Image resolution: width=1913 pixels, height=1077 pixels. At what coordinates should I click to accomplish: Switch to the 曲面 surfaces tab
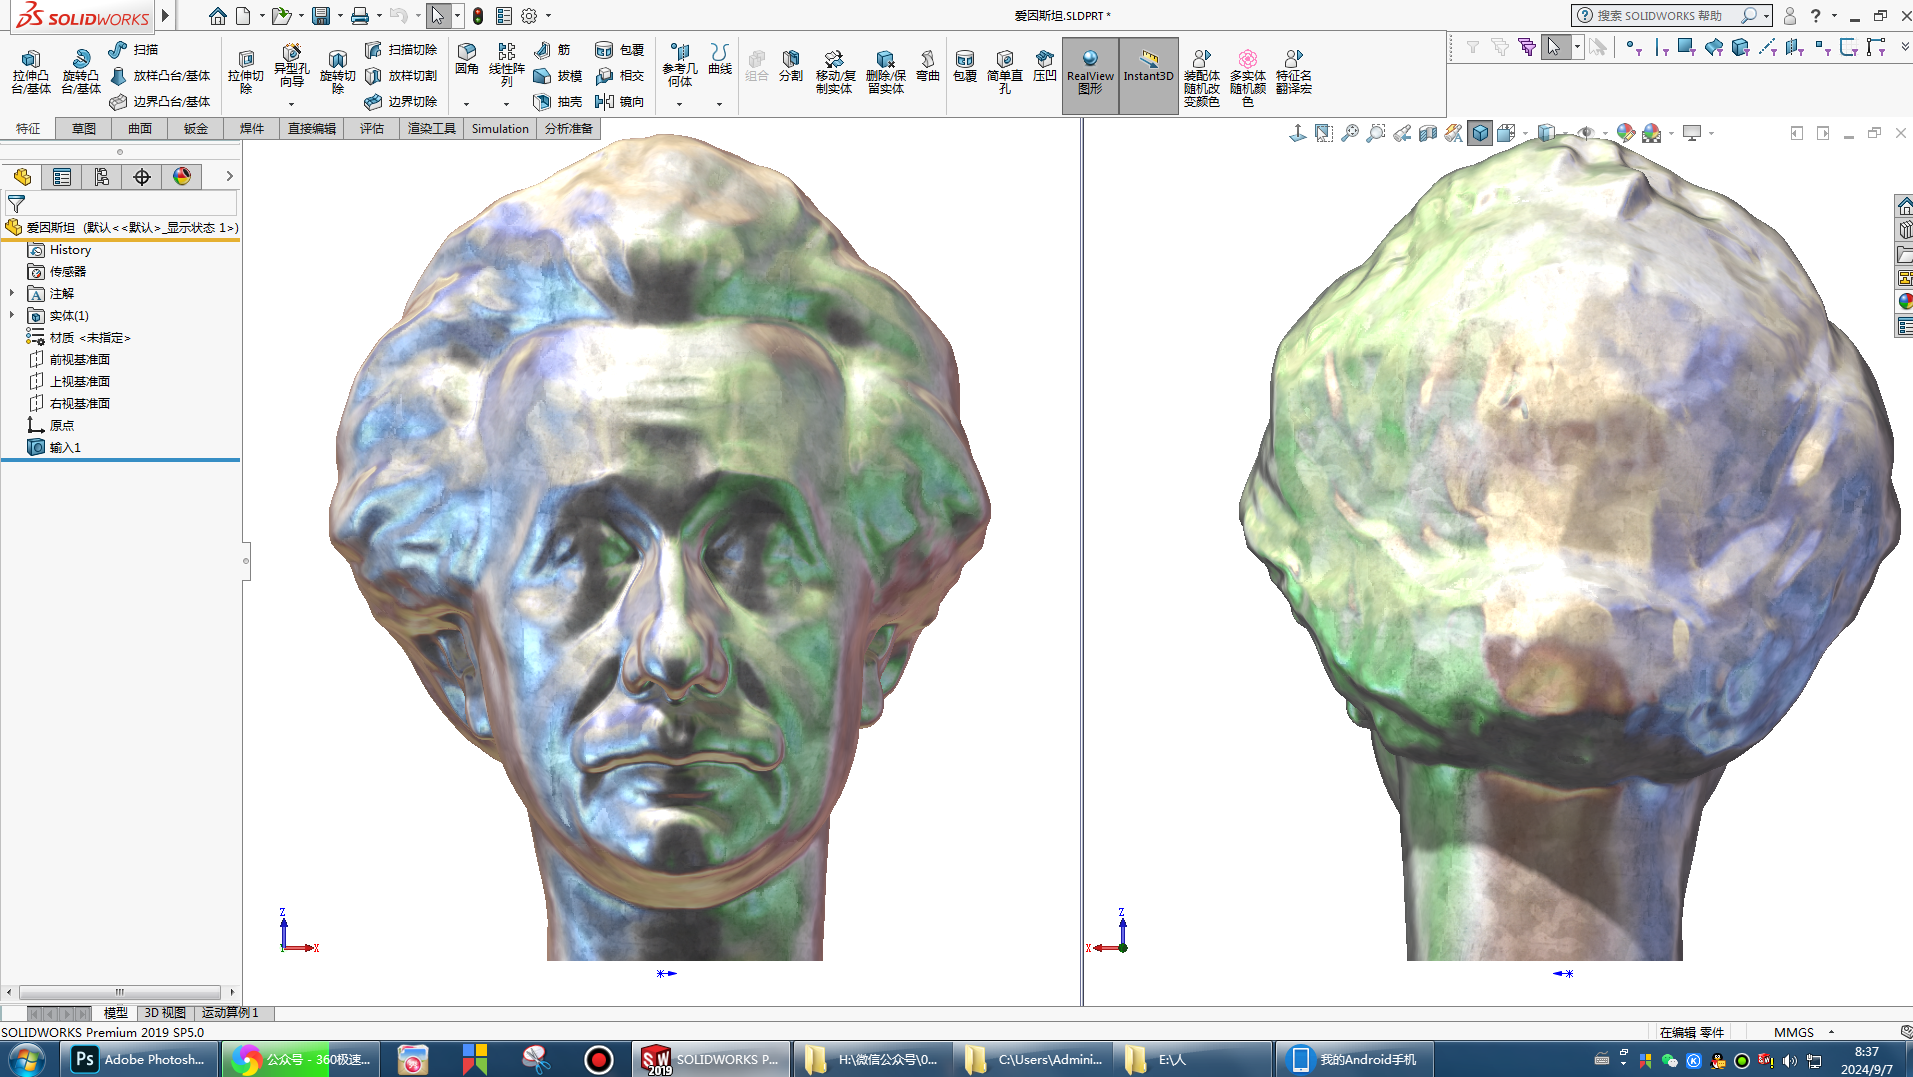pos(140,128)
